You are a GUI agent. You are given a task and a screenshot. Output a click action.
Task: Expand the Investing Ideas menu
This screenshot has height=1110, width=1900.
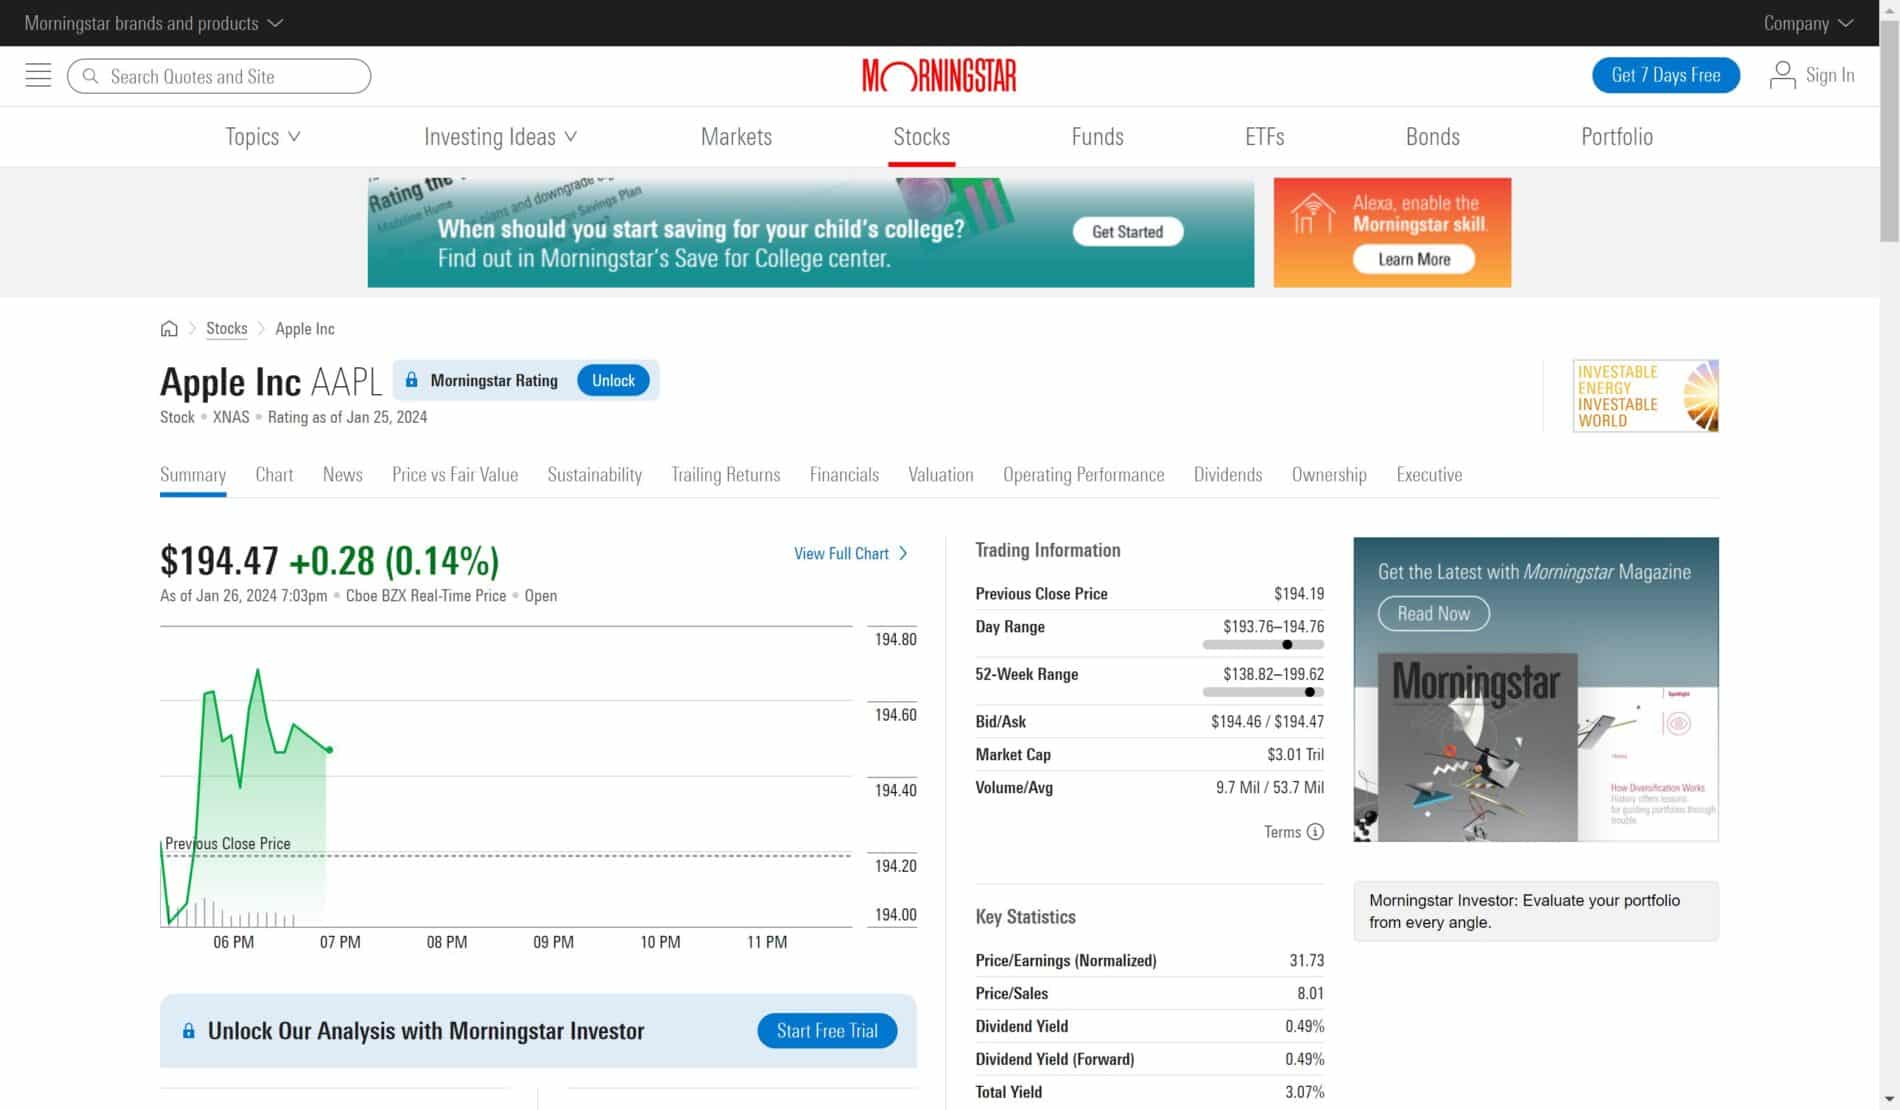tap(500, 137)
